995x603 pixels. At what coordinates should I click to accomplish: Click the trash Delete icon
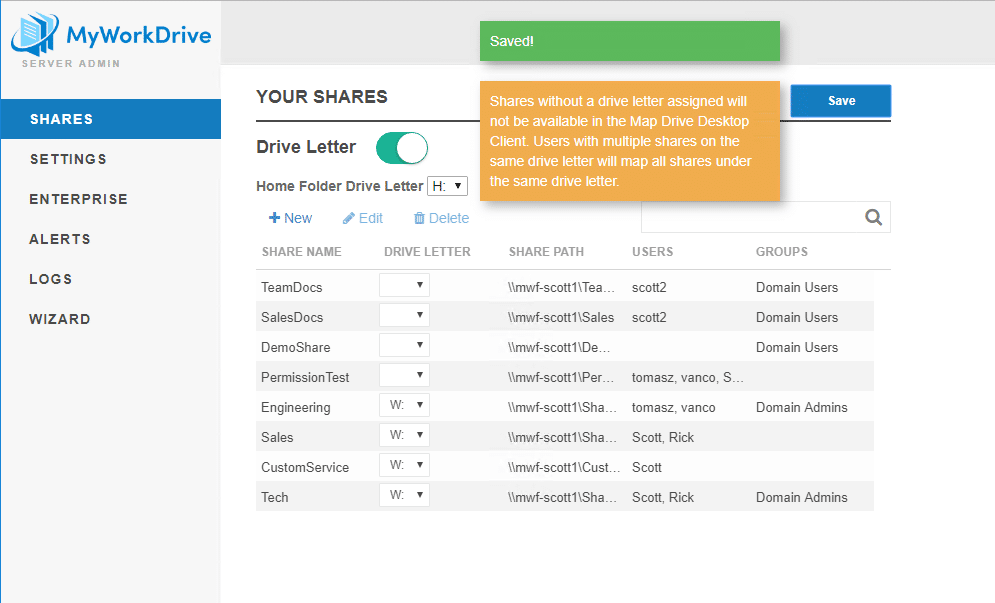[x=419, y=218]
